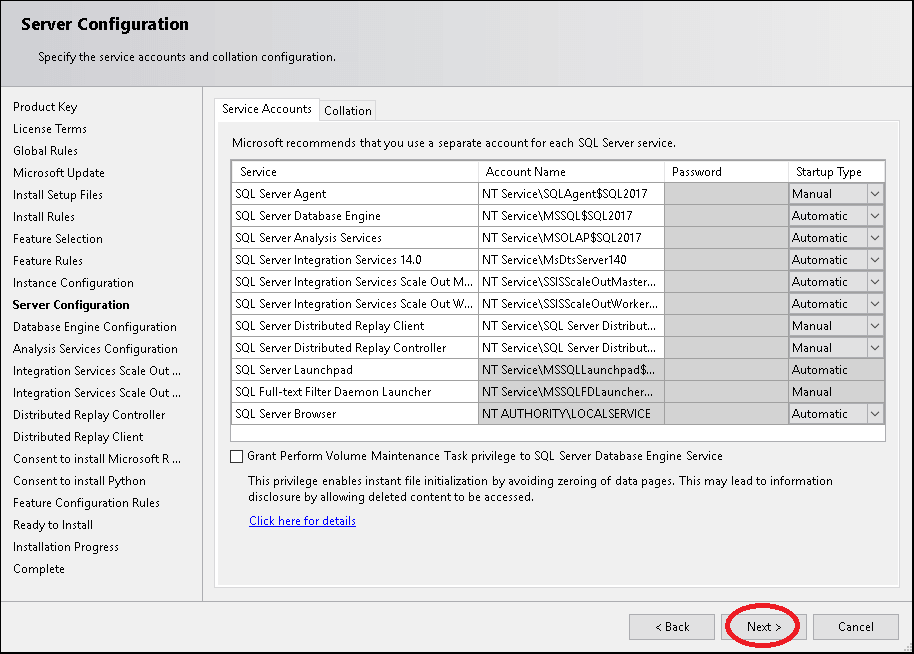Click the Next button
The height and width of the screenshot is (654, 914).
764,627
